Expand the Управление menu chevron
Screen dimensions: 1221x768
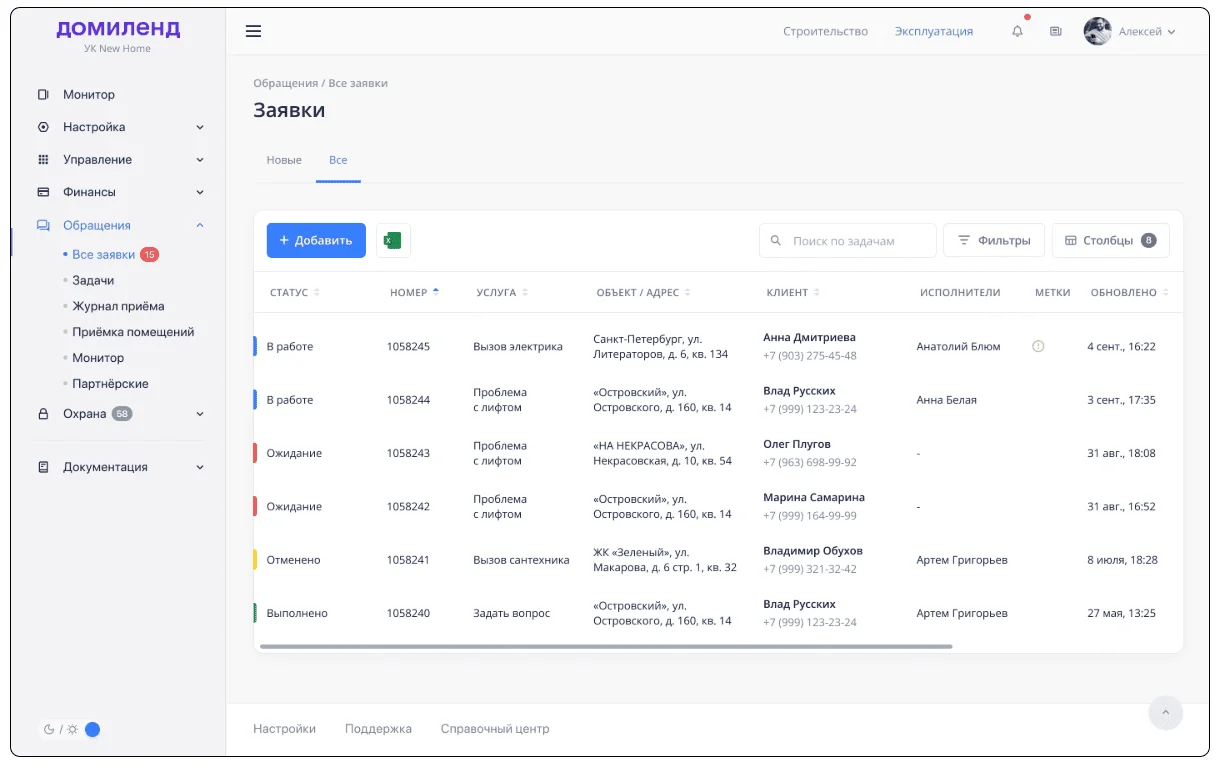point(200,160)
